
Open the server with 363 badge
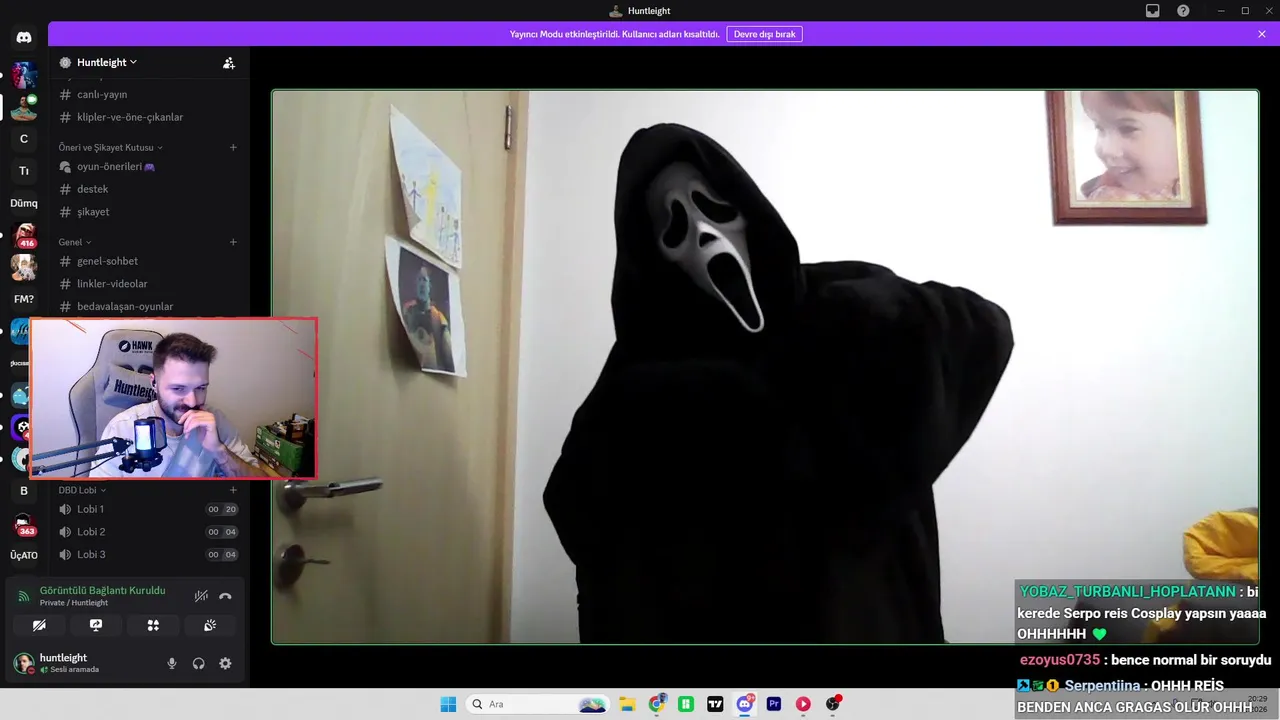pyautogui.click(x=24, y=523)
